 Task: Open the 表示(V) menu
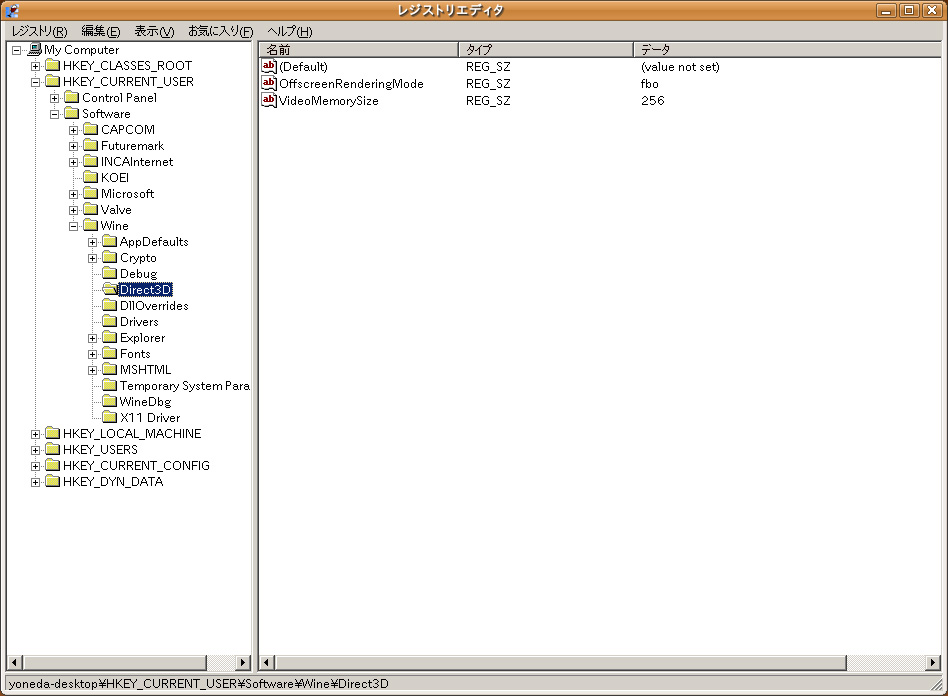(154, 31)
